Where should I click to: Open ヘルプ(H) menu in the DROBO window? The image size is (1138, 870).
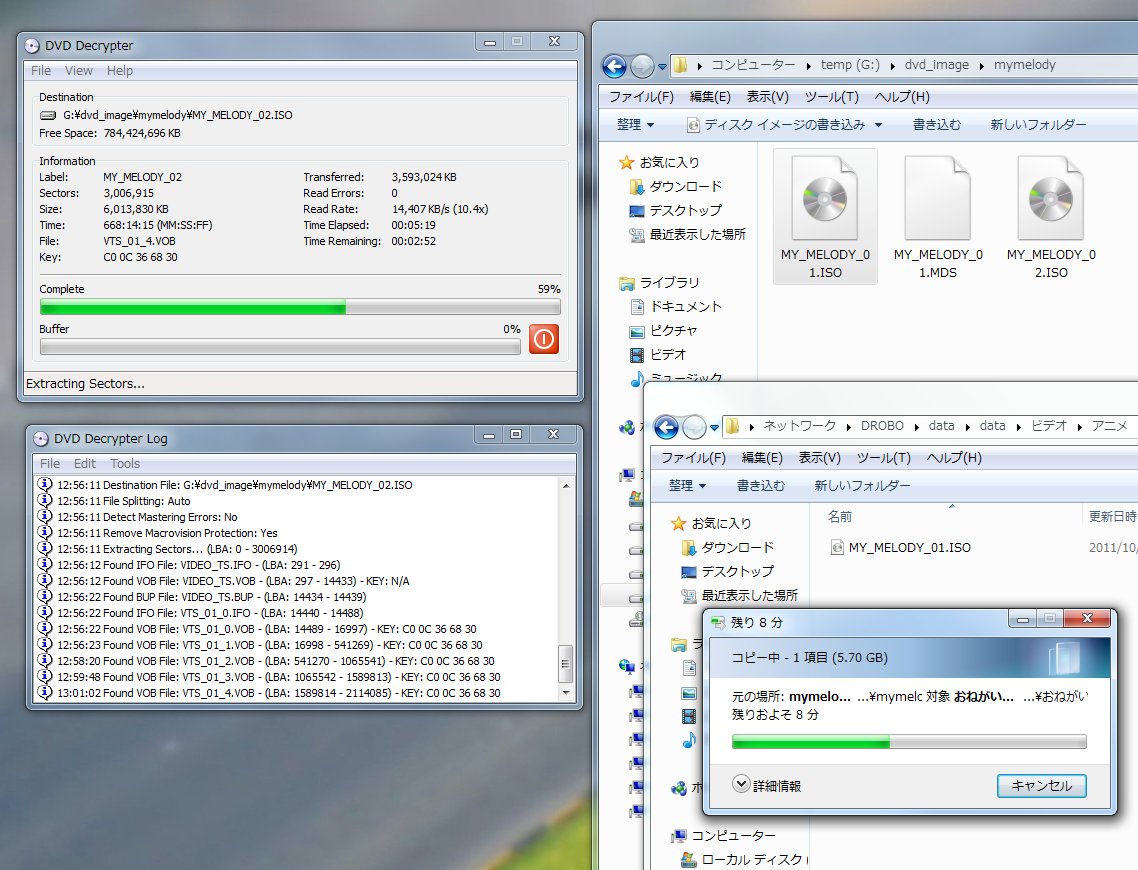coord(954,458)
